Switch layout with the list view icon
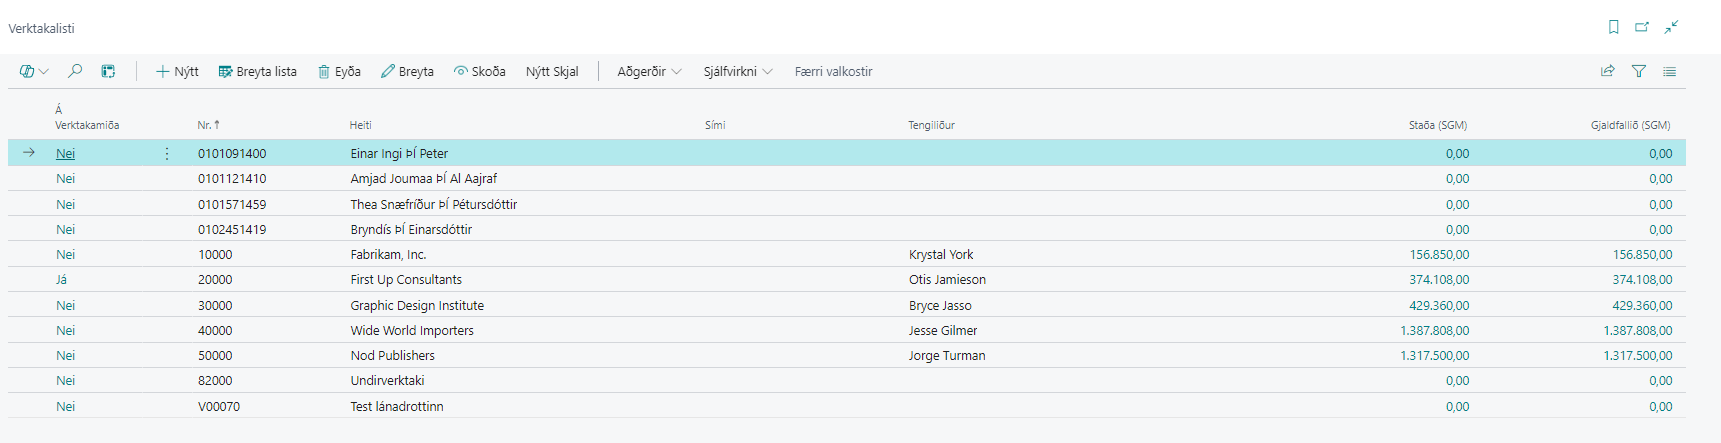Image resolution: width=1721 pixels, height=443 pixels. (x=1669, y=71)
